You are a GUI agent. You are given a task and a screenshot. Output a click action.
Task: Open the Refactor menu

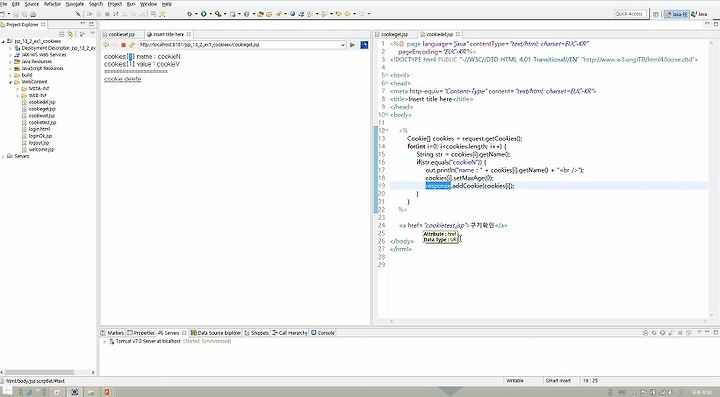pyautogui.click(x=52, y=4)
